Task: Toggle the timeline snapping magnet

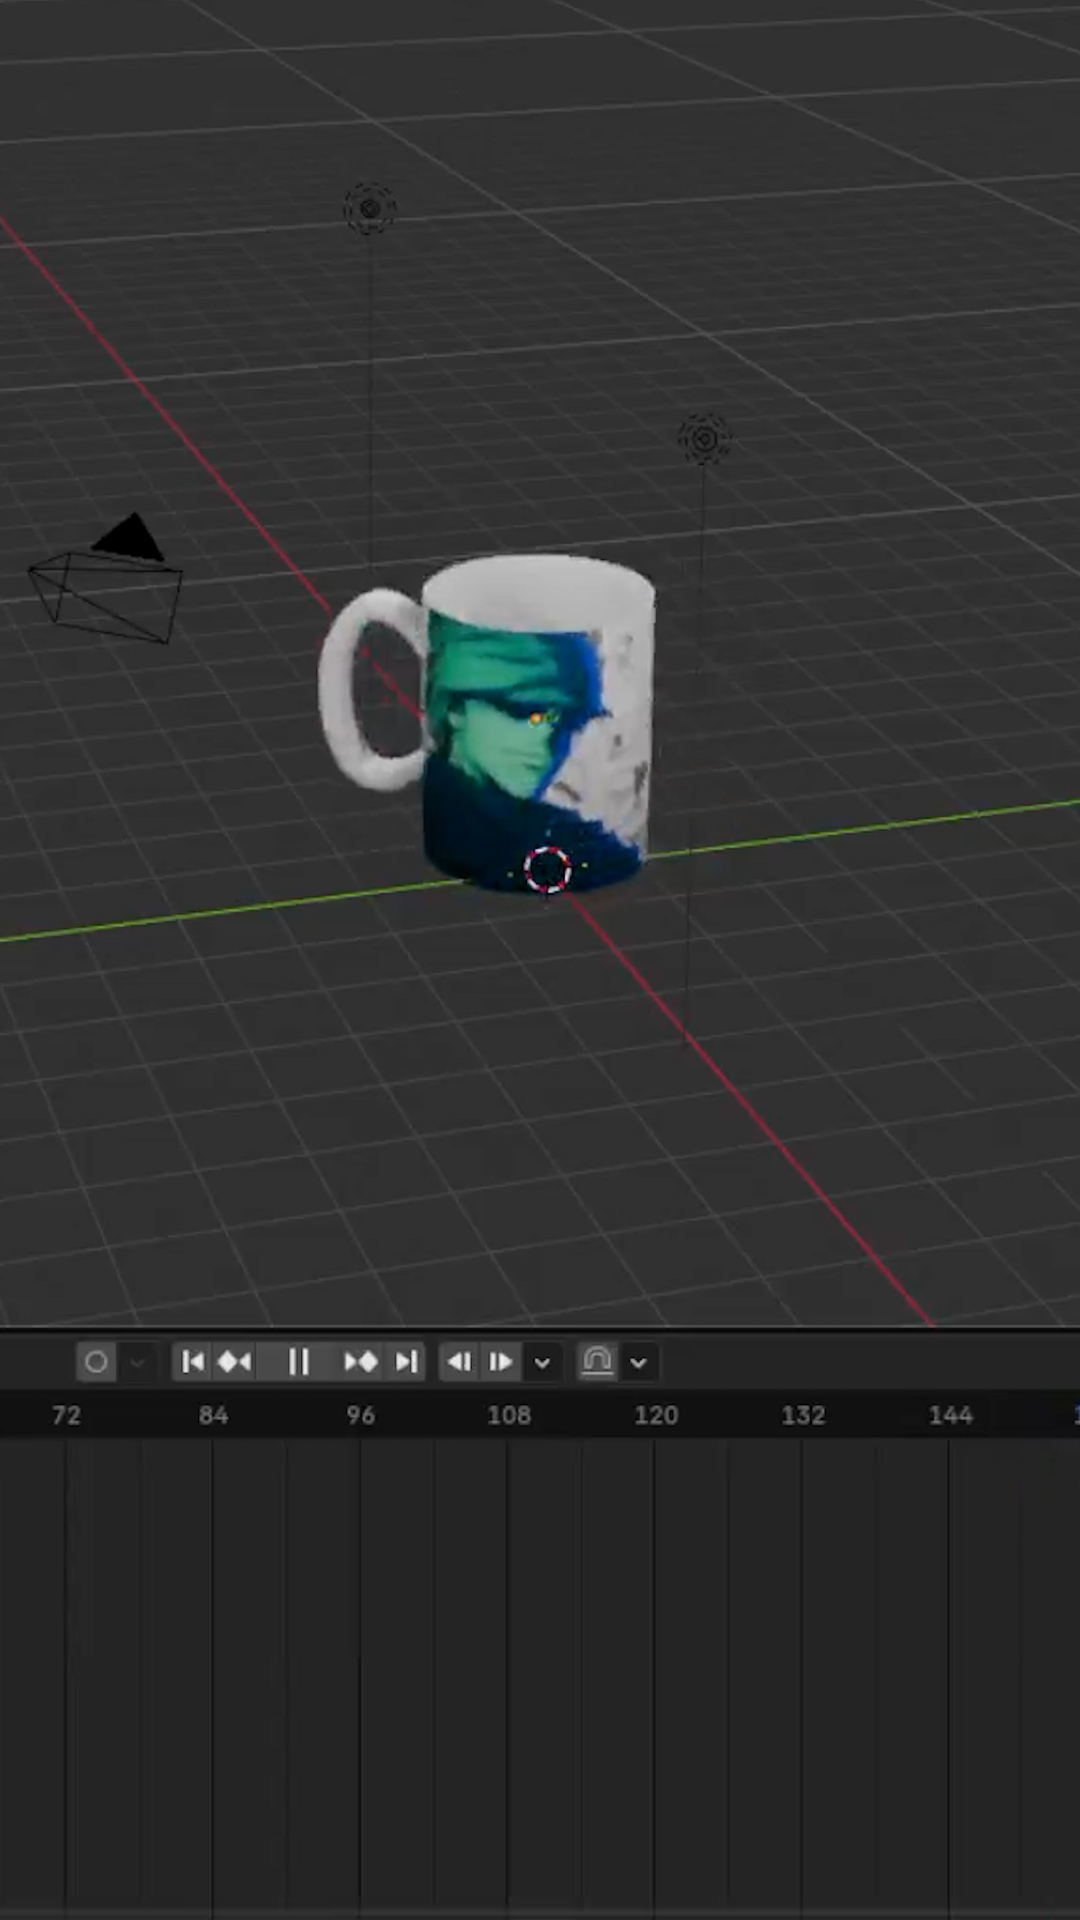Action: 597,1362
